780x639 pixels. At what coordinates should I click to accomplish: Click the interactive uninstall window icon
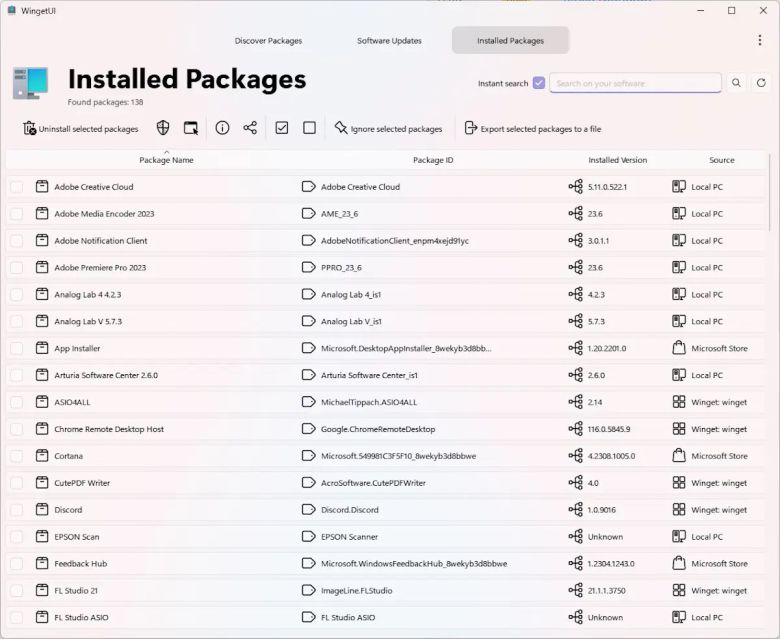click(191, 128)
